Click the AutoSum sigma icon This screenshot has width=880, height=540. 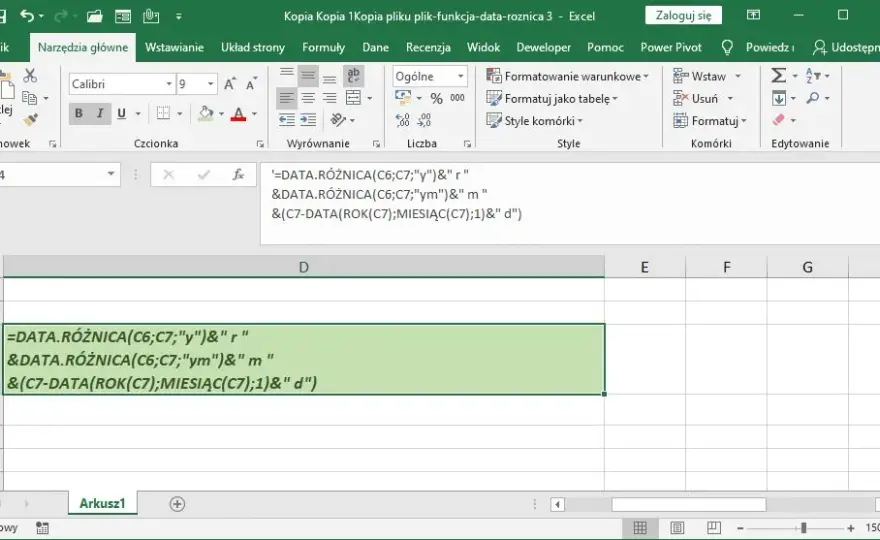coord(778,75)
